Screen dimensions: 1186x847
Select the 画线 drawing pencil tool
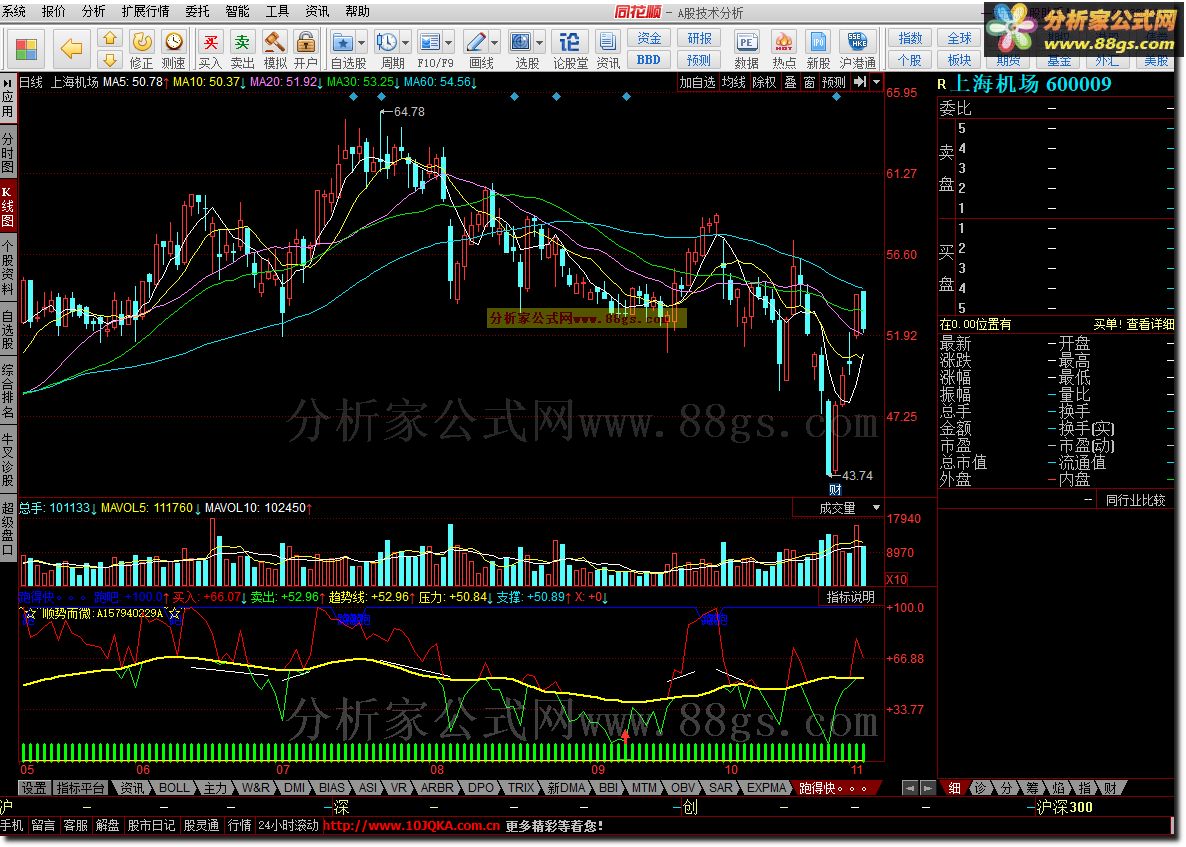[477, 42]
